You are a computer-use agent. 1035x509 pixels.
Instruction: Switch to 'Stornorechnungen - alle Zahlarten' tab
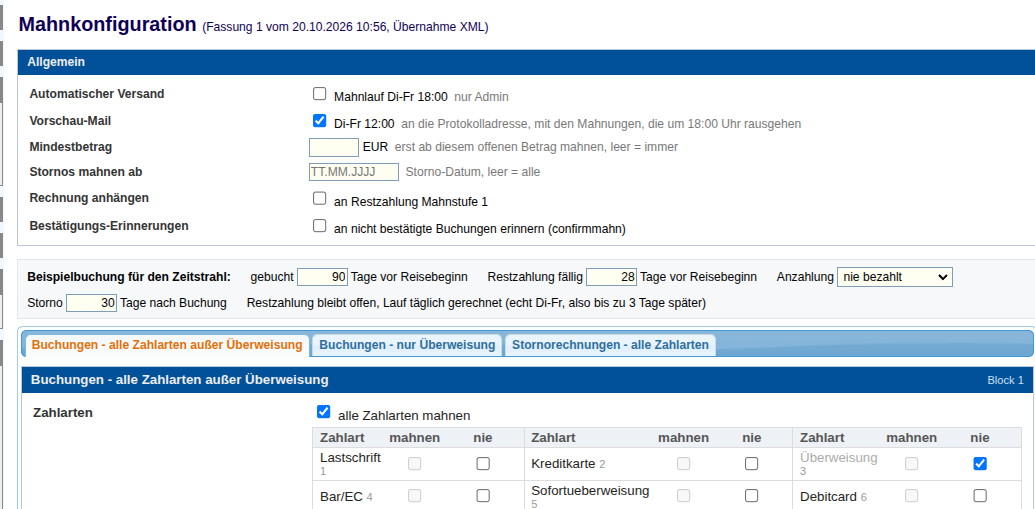tap(611, 345)
